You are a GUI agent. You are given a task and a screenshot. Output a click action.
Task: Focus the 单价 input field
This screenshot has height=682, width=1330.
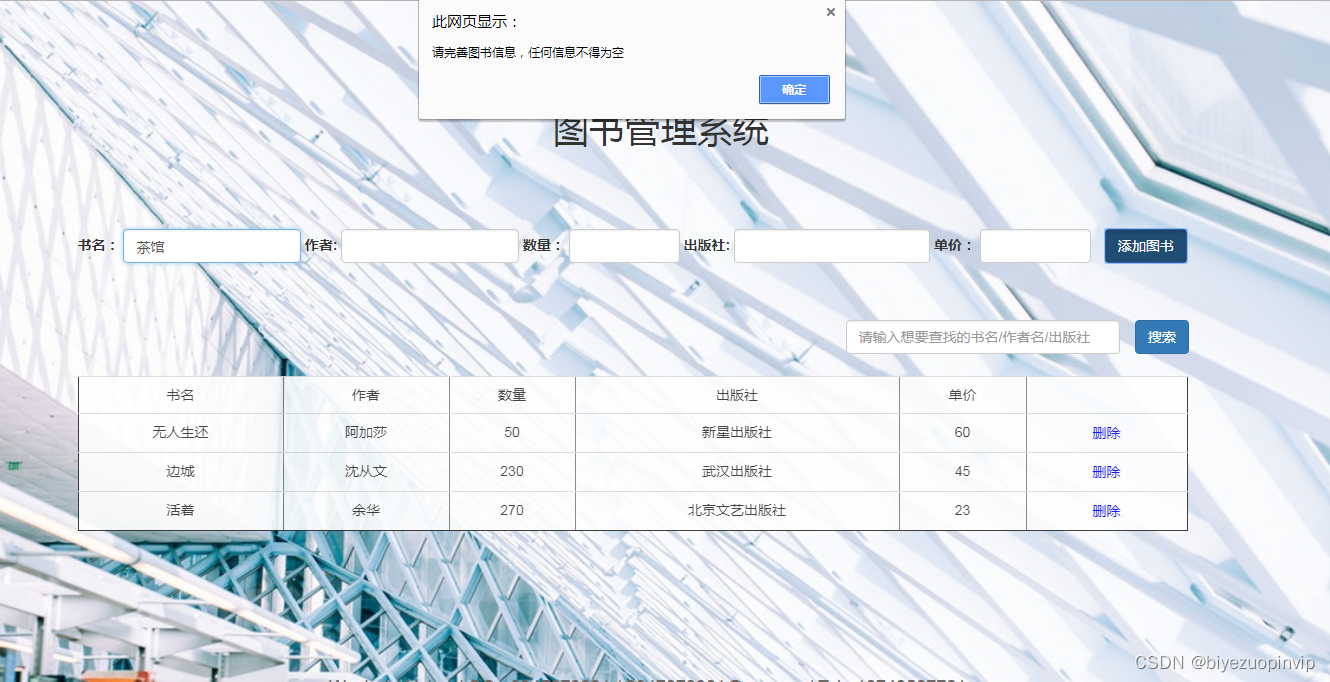(x=1035, y=246)
